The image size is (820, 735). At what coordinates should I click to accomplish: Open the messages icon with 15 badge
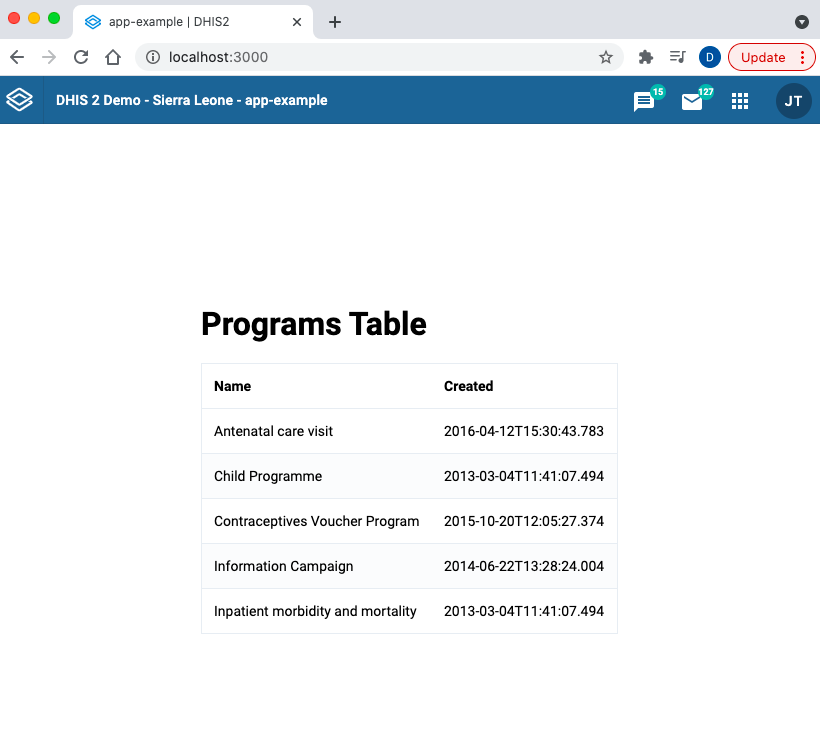pos(644,101)
